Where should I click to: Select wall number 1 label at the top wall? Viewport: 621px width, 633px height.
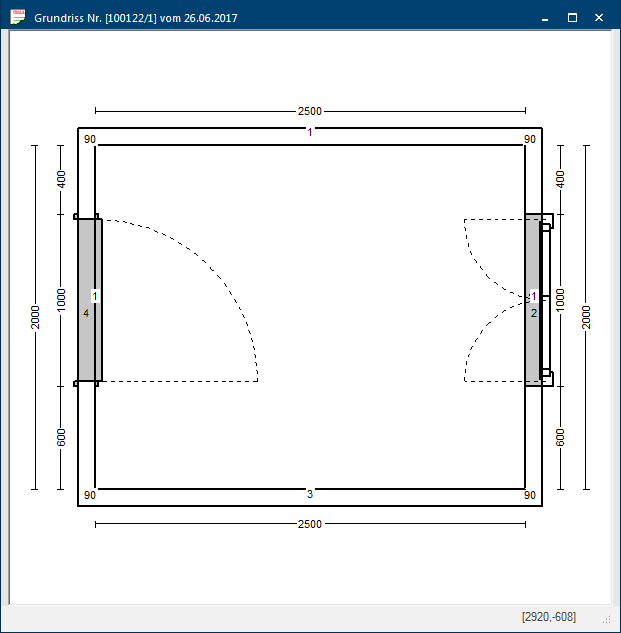[310, 133]
